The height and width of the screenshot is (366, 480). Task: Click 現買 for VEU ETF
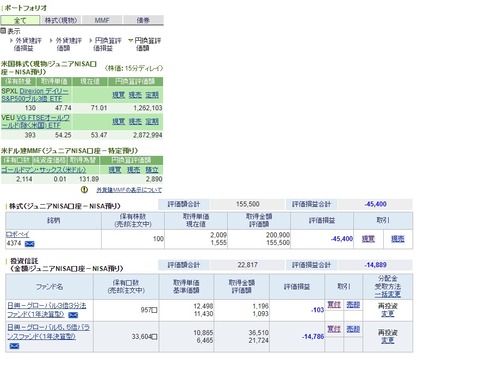tap(118, 122)
